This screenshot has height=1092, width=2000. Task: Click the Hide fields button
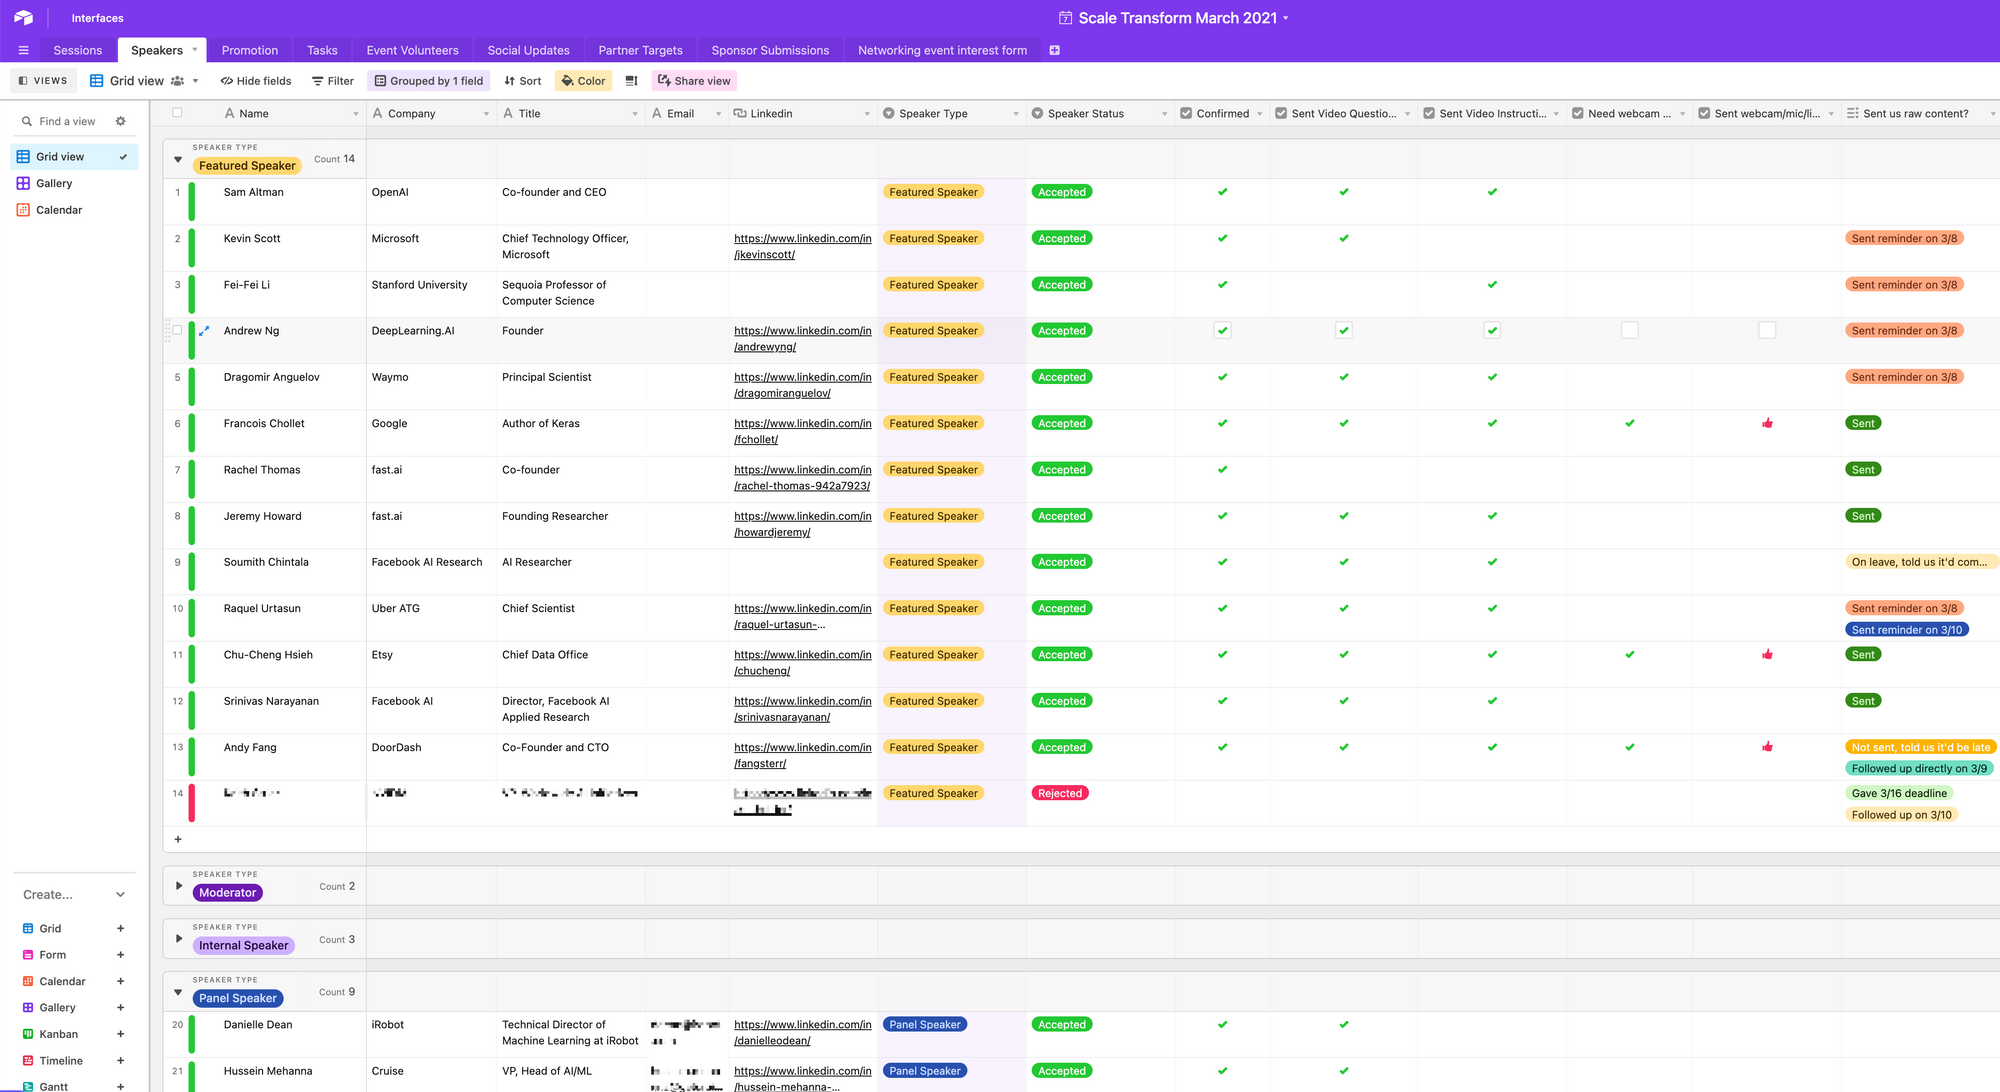256,81
